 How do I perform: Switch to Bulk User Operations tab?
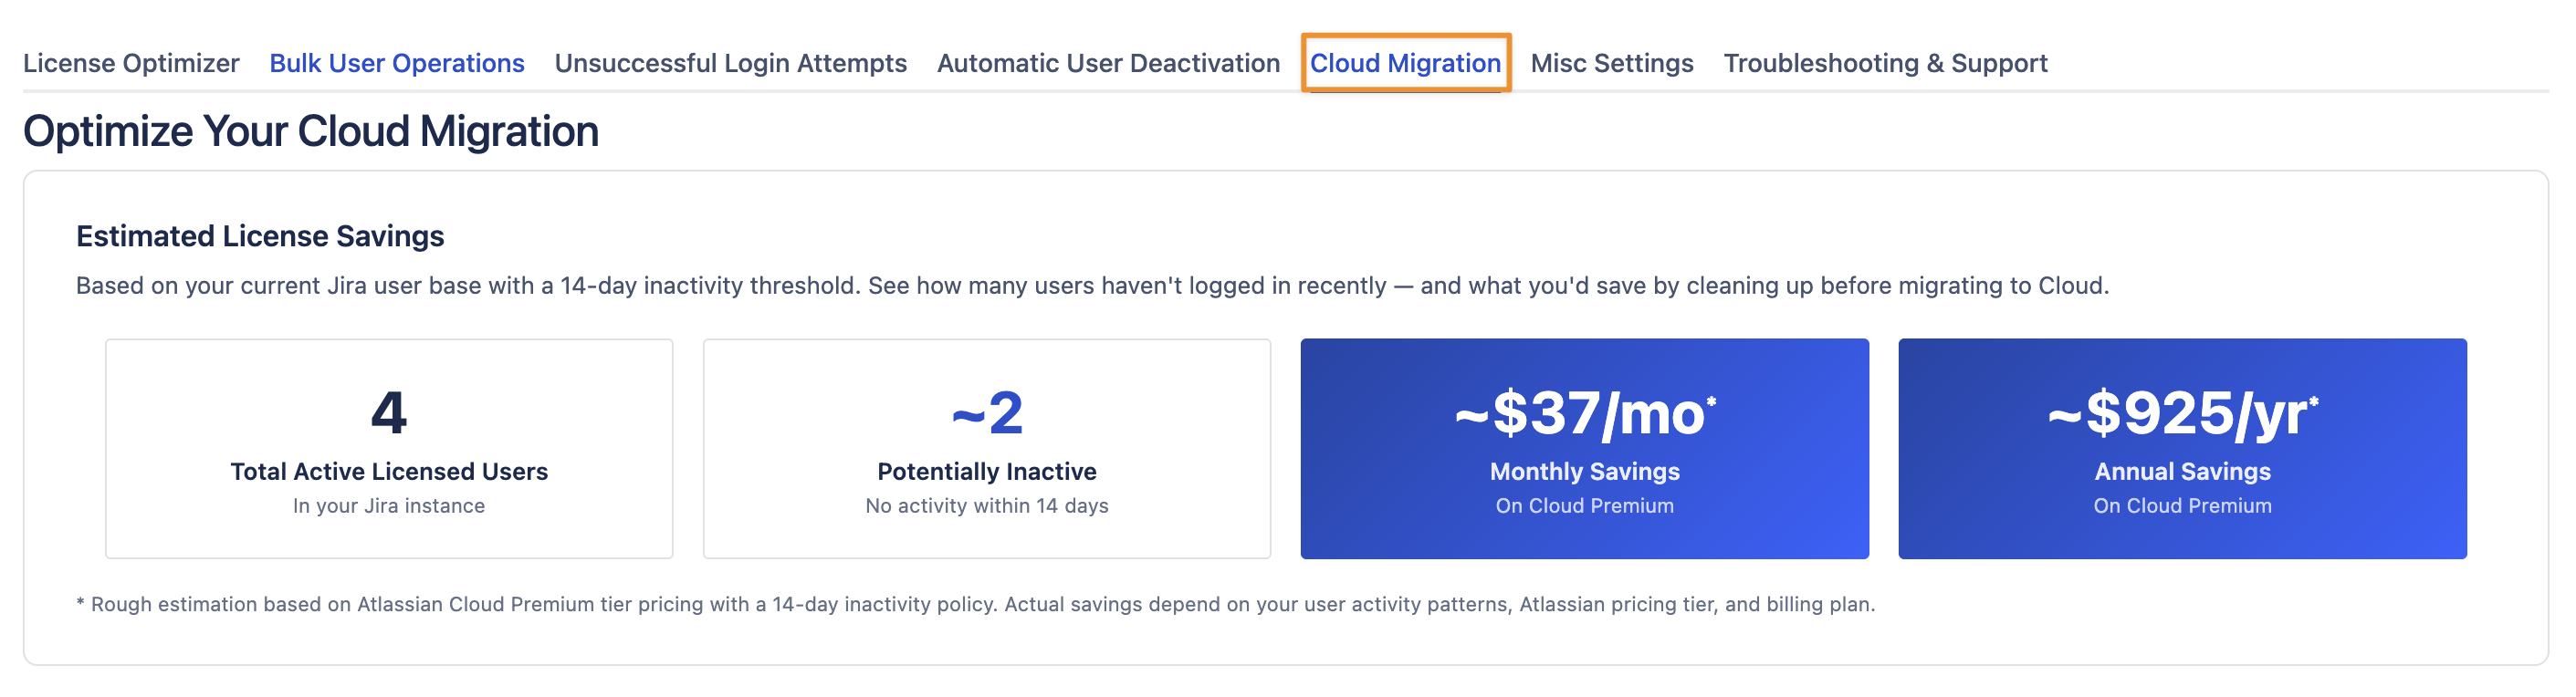(397, 63)
